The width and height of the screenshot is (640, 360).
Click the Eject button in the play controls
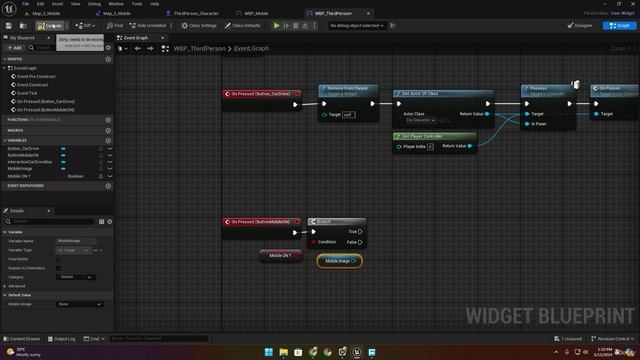pyautogui.click(x=305, y=26)
